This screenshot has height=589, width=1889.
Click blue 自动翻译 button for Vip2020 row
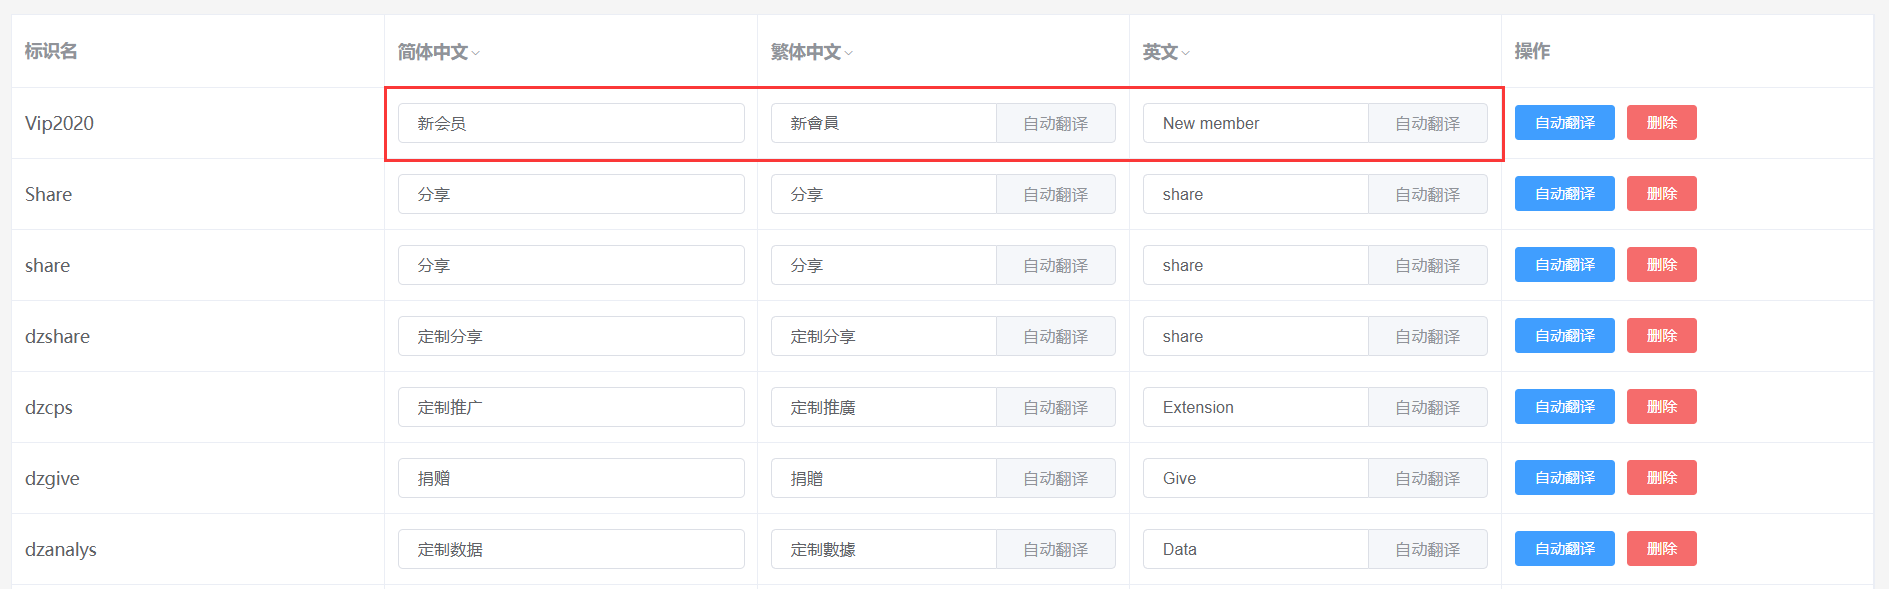pos(1564,123)
